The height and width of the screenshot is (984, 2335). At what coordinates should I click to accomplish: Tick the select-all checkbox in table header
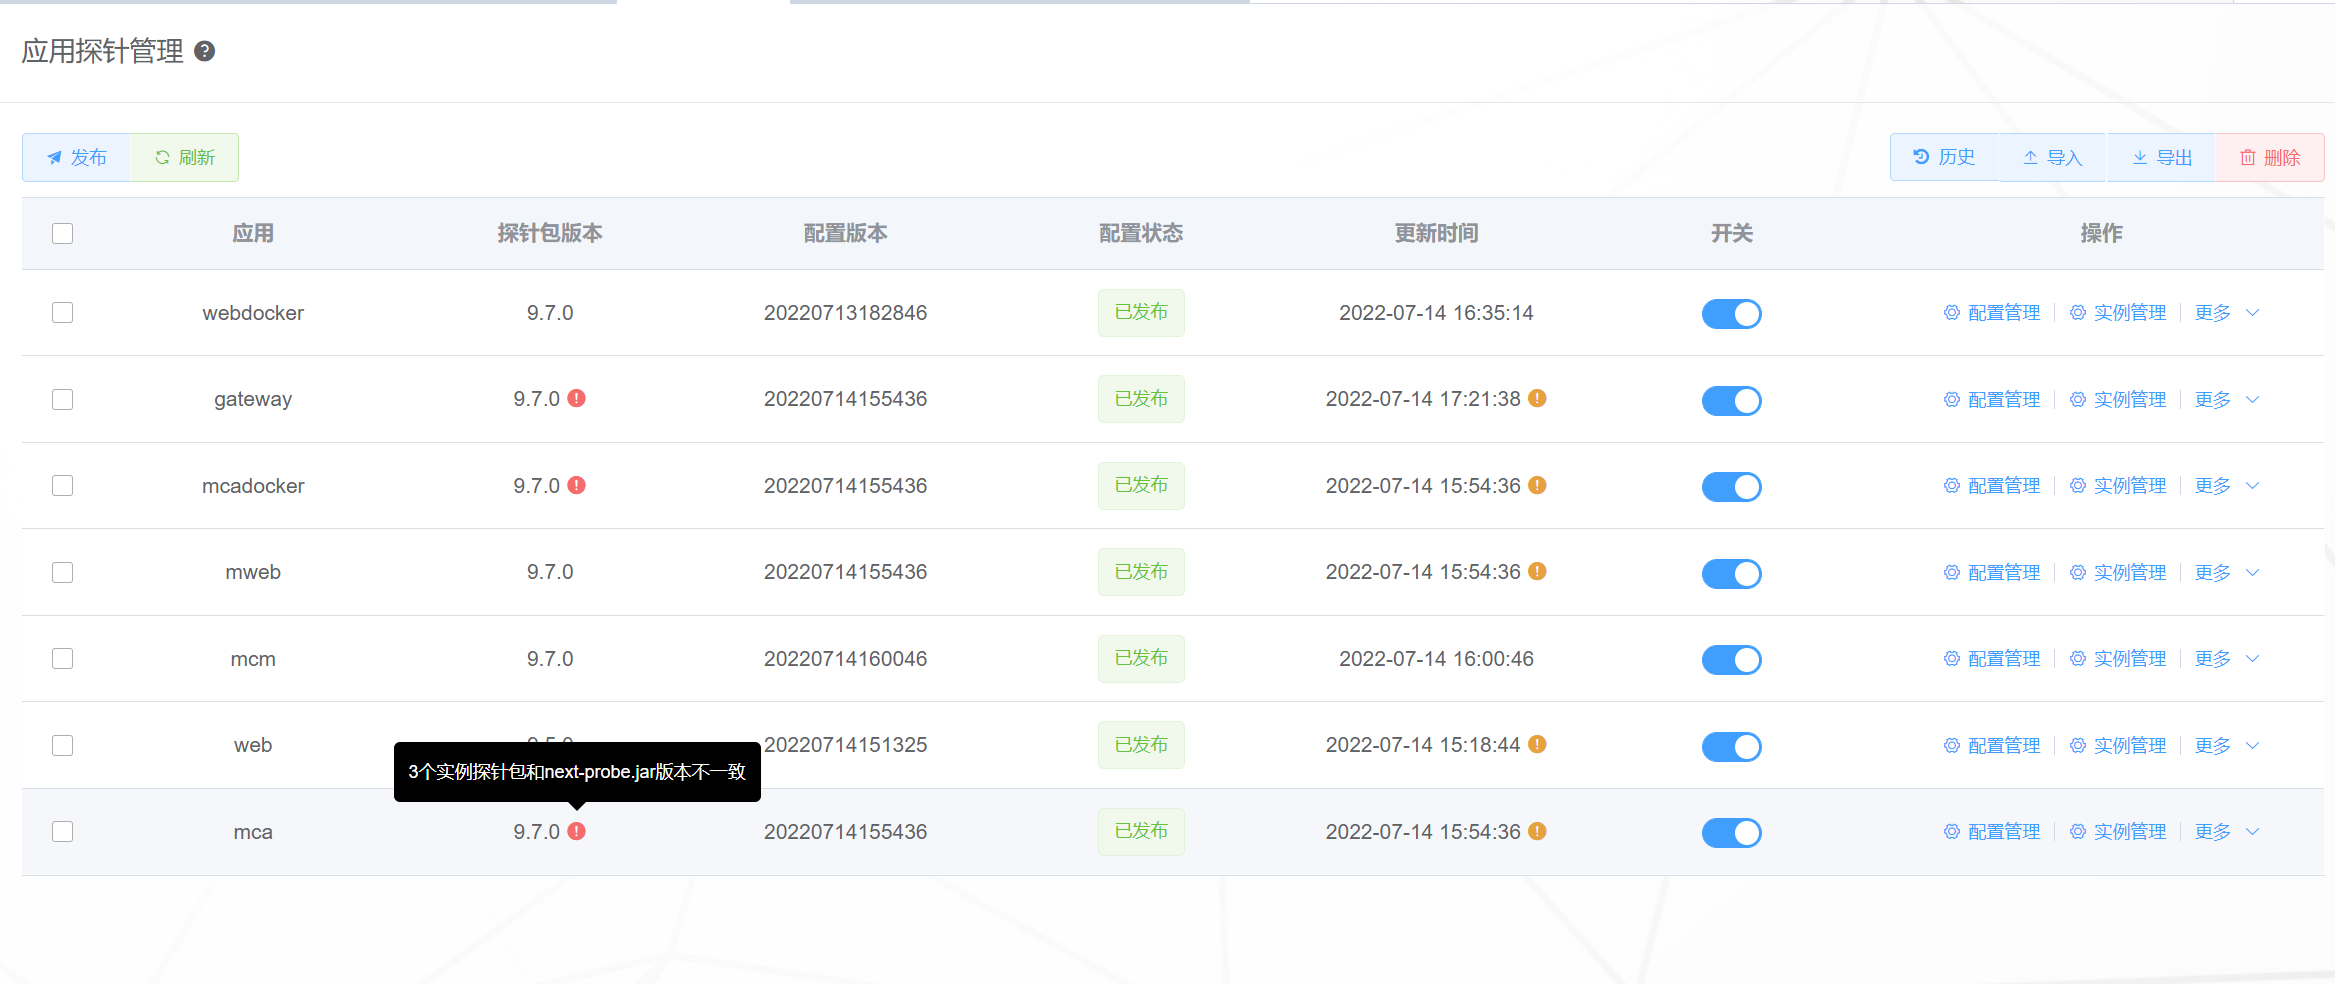[63, 233]
